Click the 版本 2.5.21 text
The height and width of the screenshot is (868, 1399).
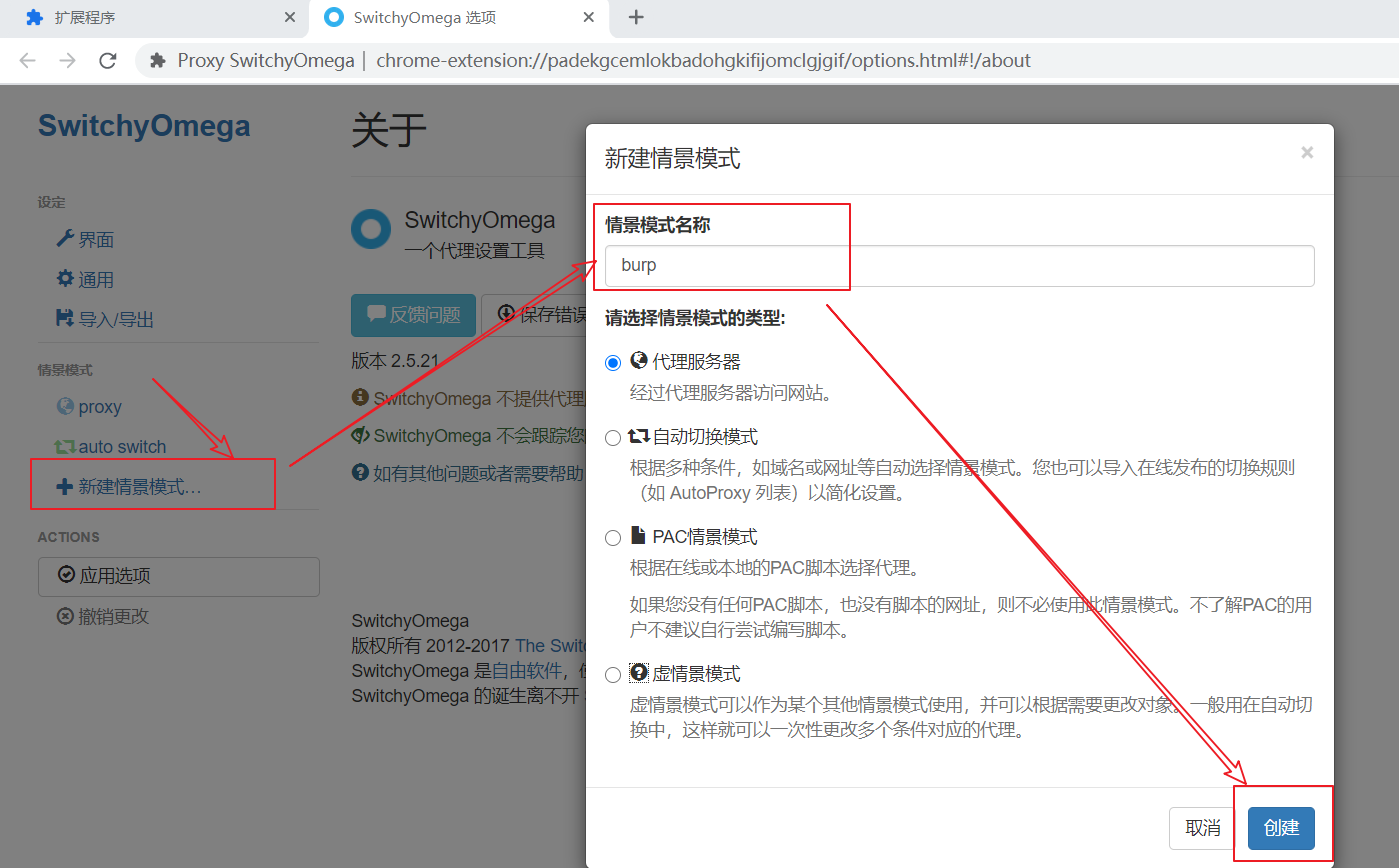tap(395, 361)
